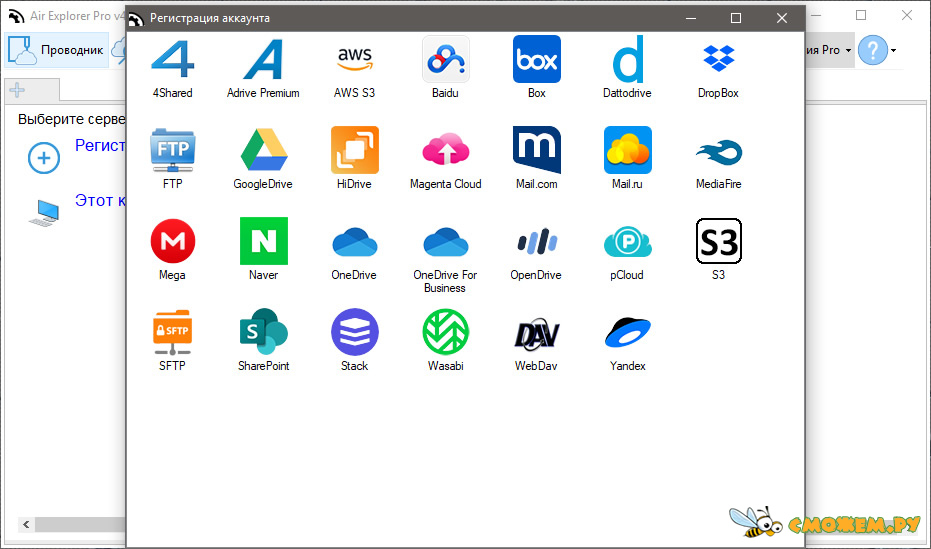Pick AWS S3 from the list
This screenshot has height=549, width=931.
354,60
